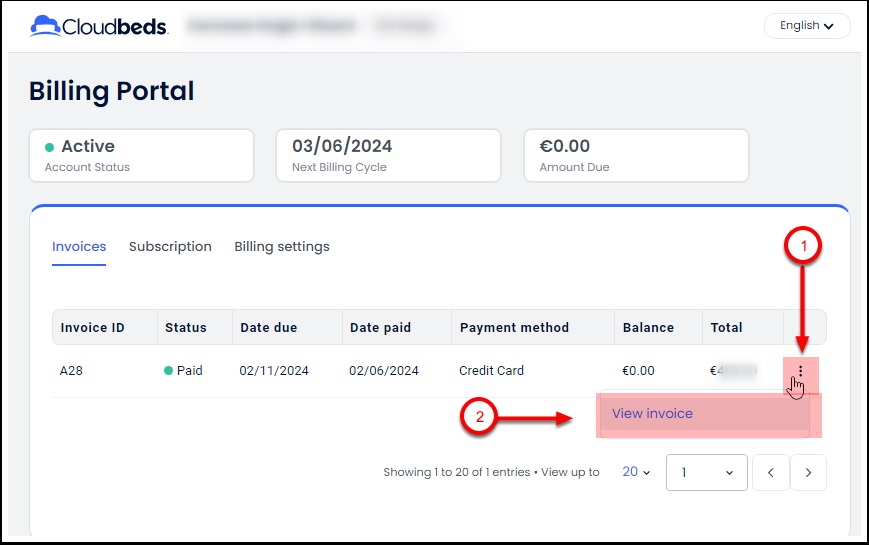Go to the previous page arrow

pos(770,473)
